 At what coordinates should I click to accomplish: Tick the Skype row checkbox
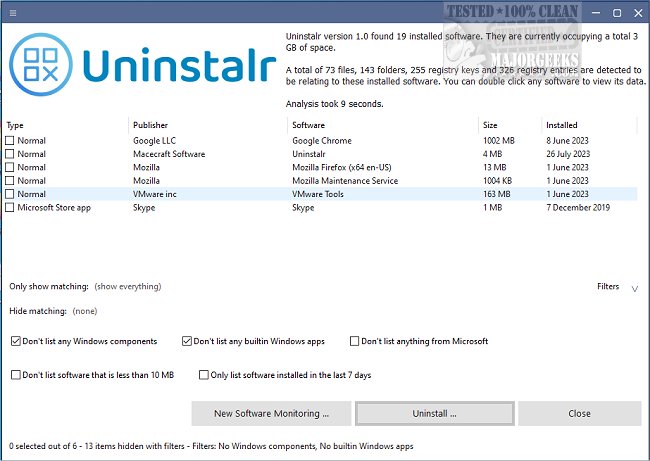[10, 207]
